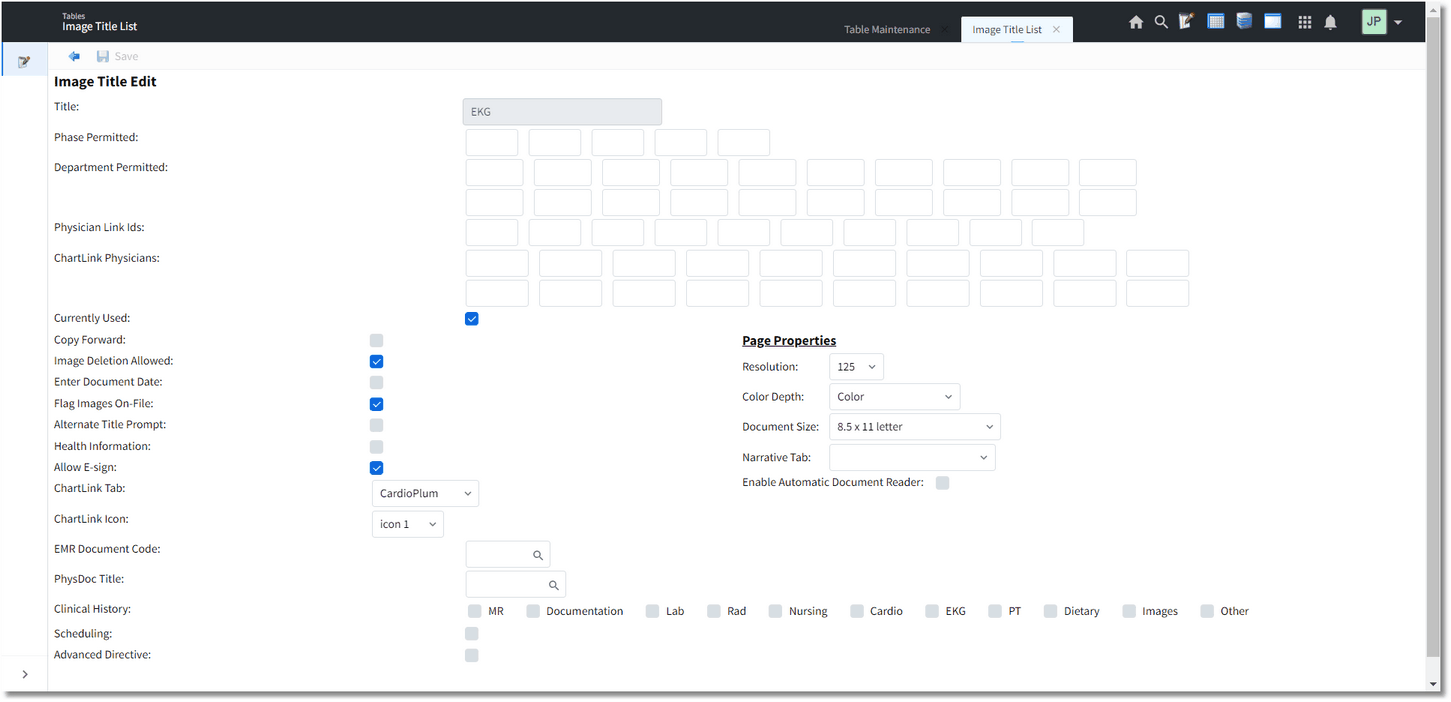The image size is (1451, 702).
Task: Click the EMR Document Code field
Action: 508,555
